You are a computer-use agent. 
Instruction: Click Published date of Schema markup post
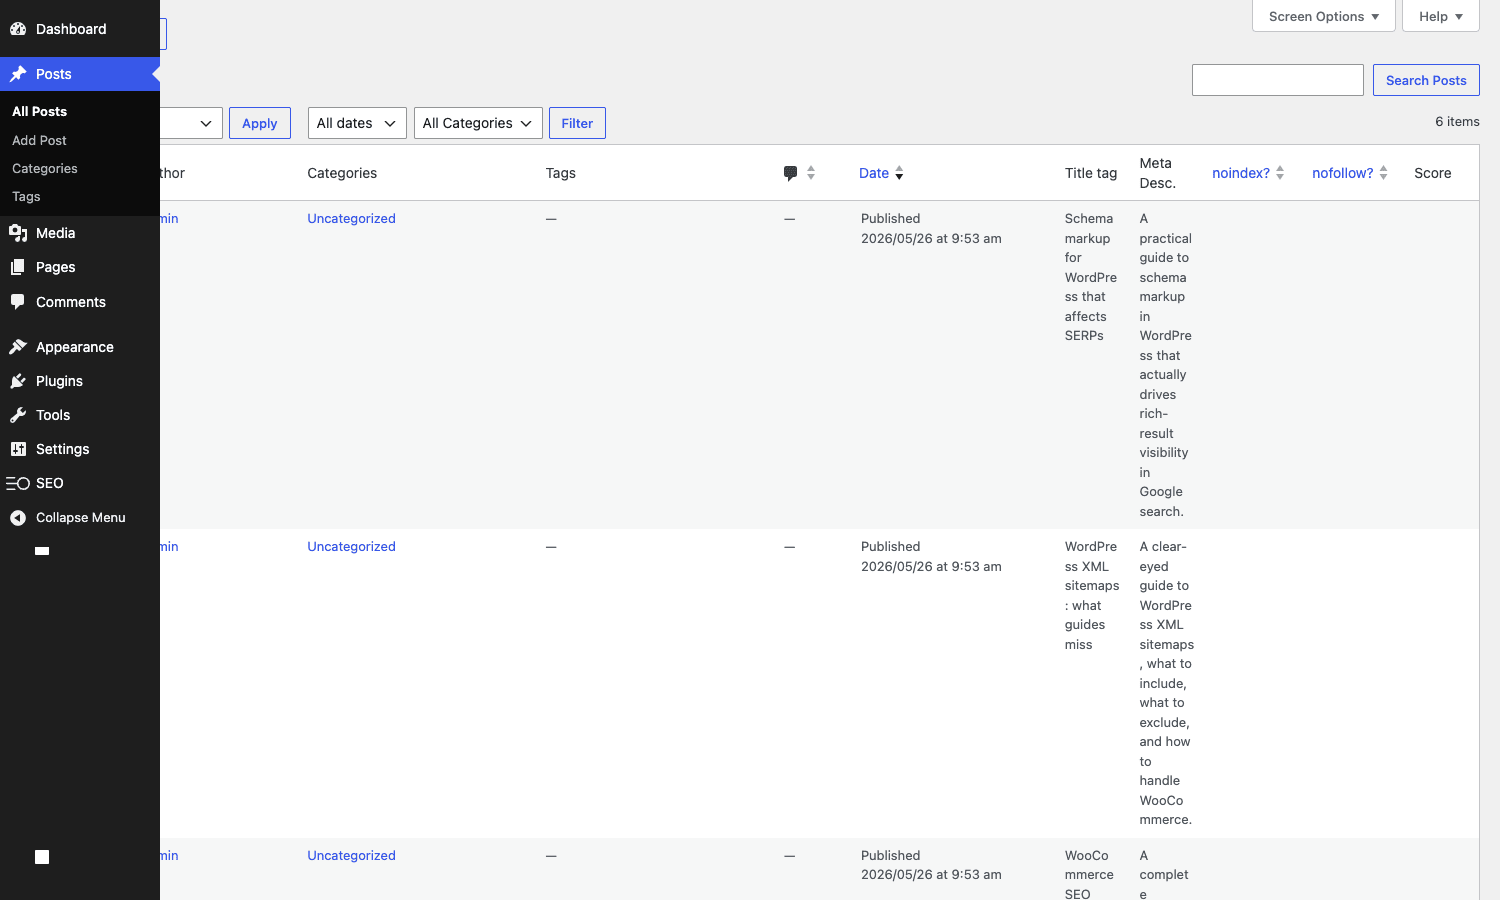tap(931, 228)
